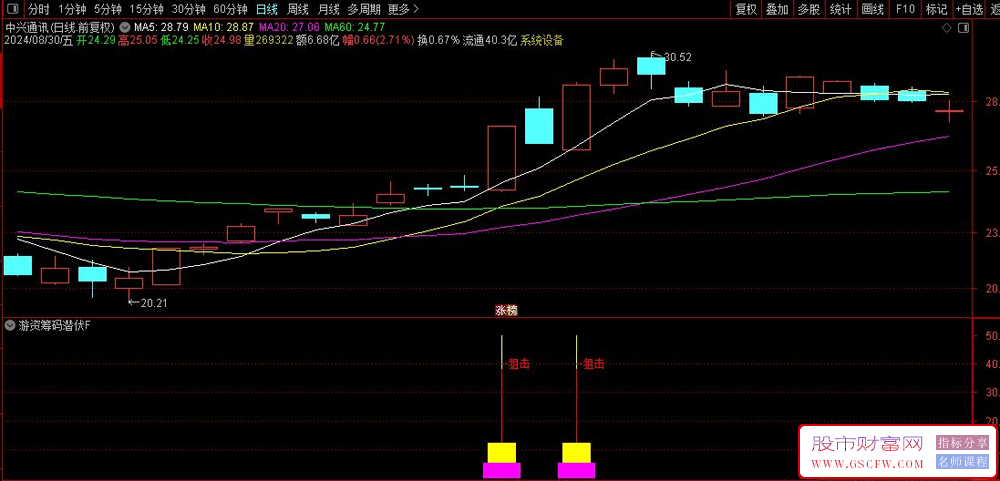
Task: Click the 30.52 high price marker
Action: coord(678,57)
